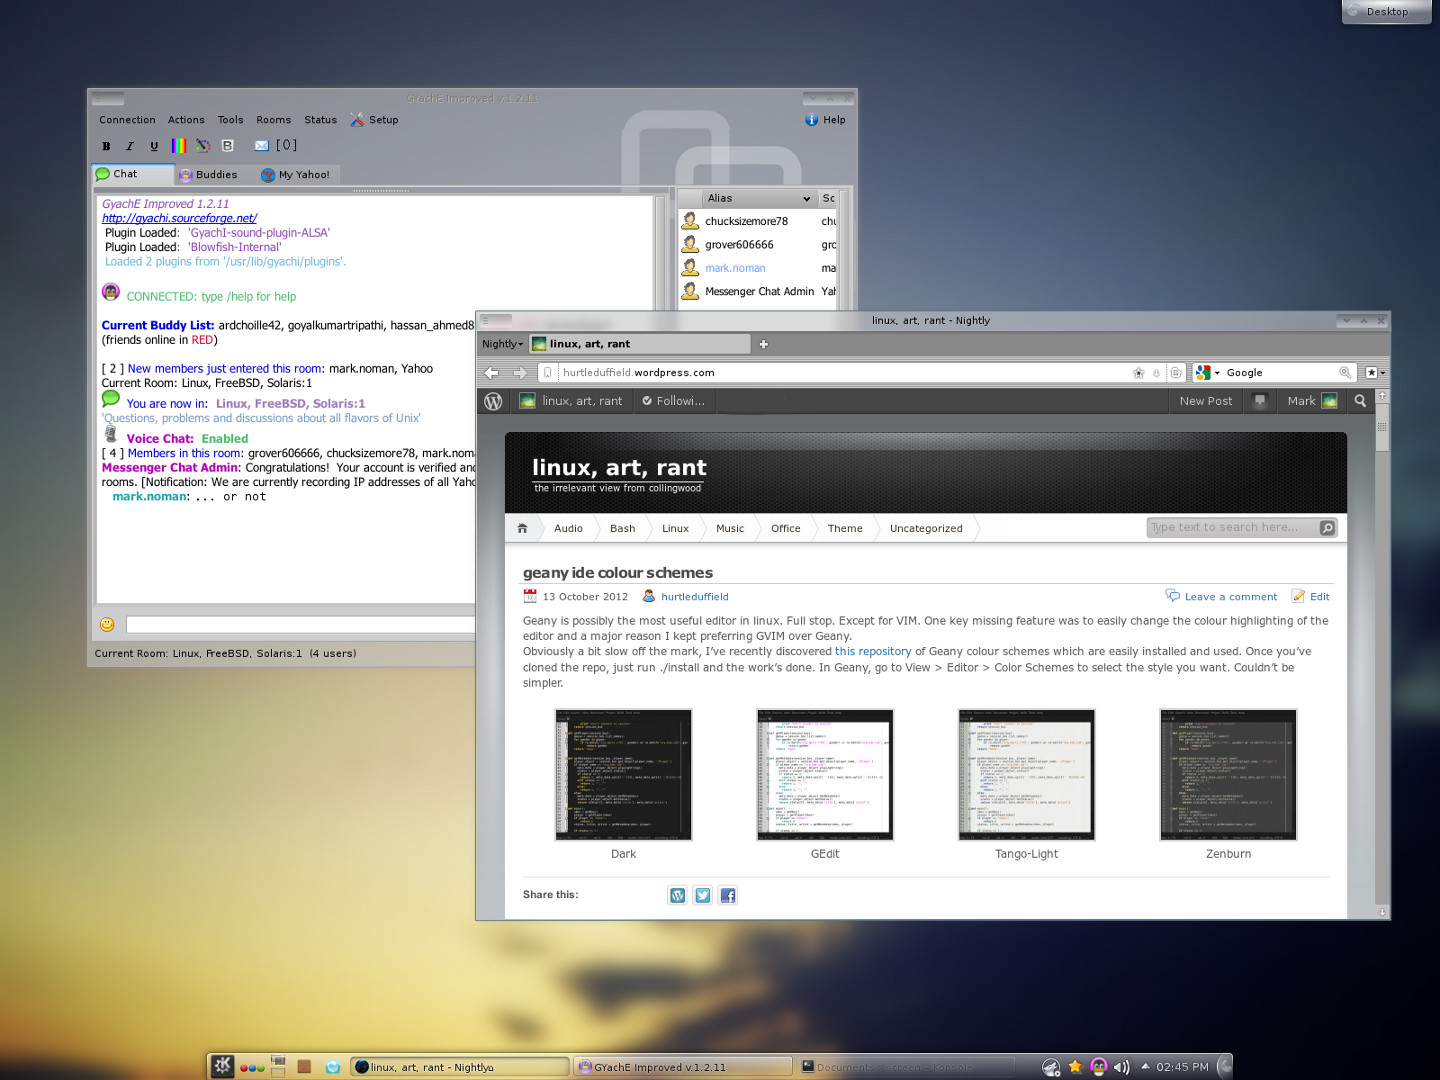Screen dimensions: 1440x1080
Task: Switch to the My Yahoo! tab
Action: point(295,175)
